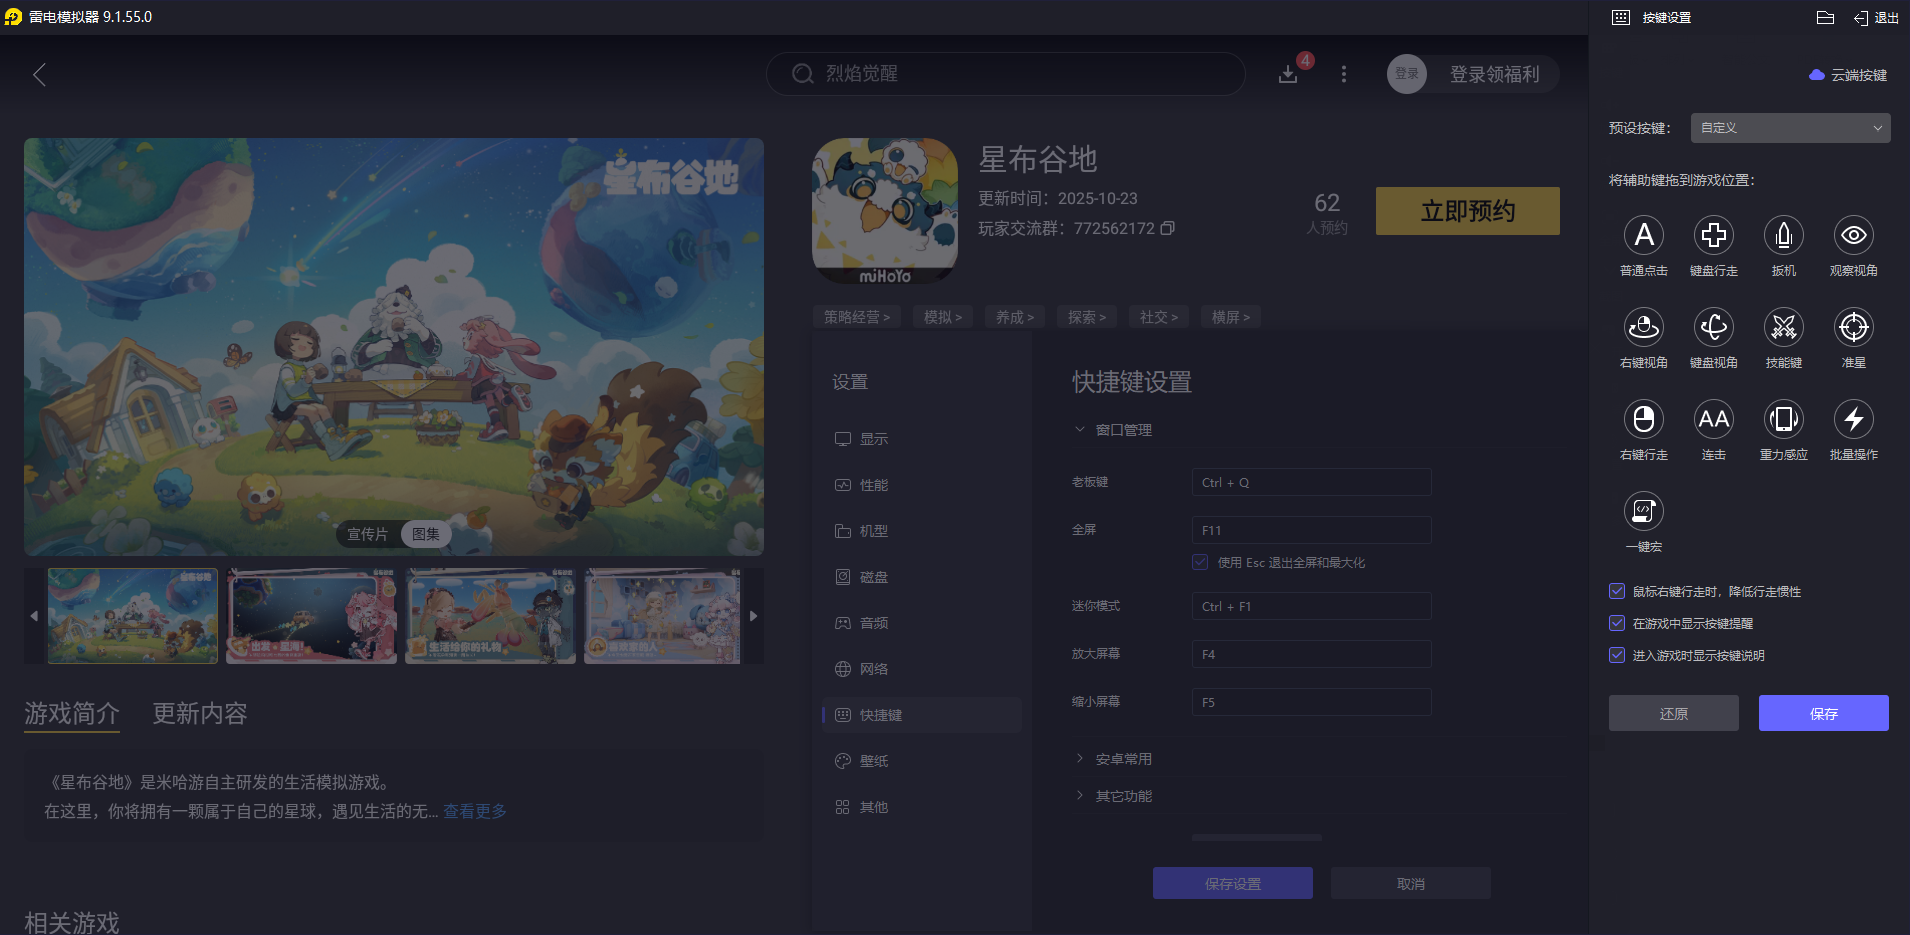Pick the 扳机 trigger key tool
1910x935 pixels.
pyautogui.click(x=1784, y=235)
